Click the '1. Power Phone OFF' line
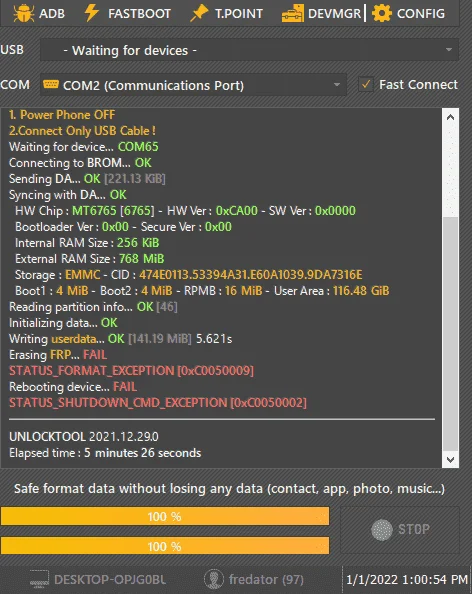 [x=62, y=114]
